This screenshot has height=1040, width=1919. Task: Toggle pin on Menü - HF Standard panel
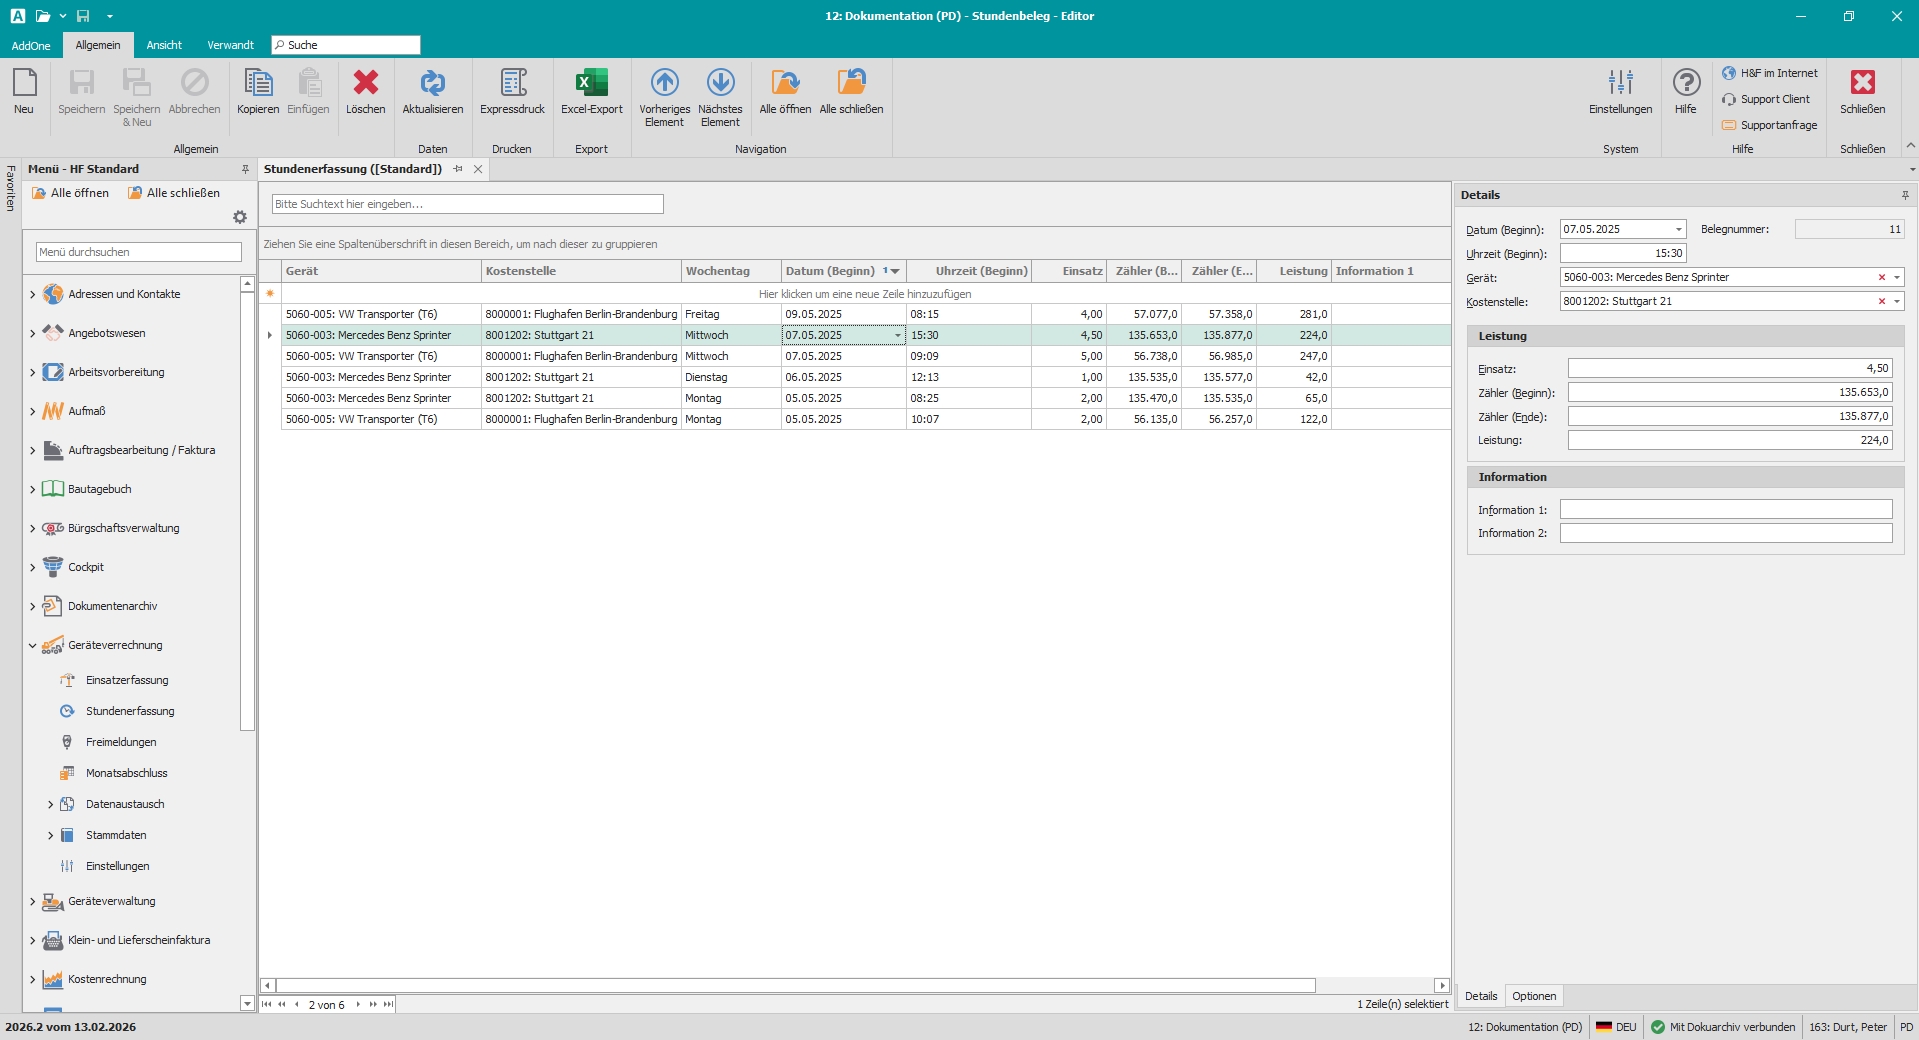245,169
